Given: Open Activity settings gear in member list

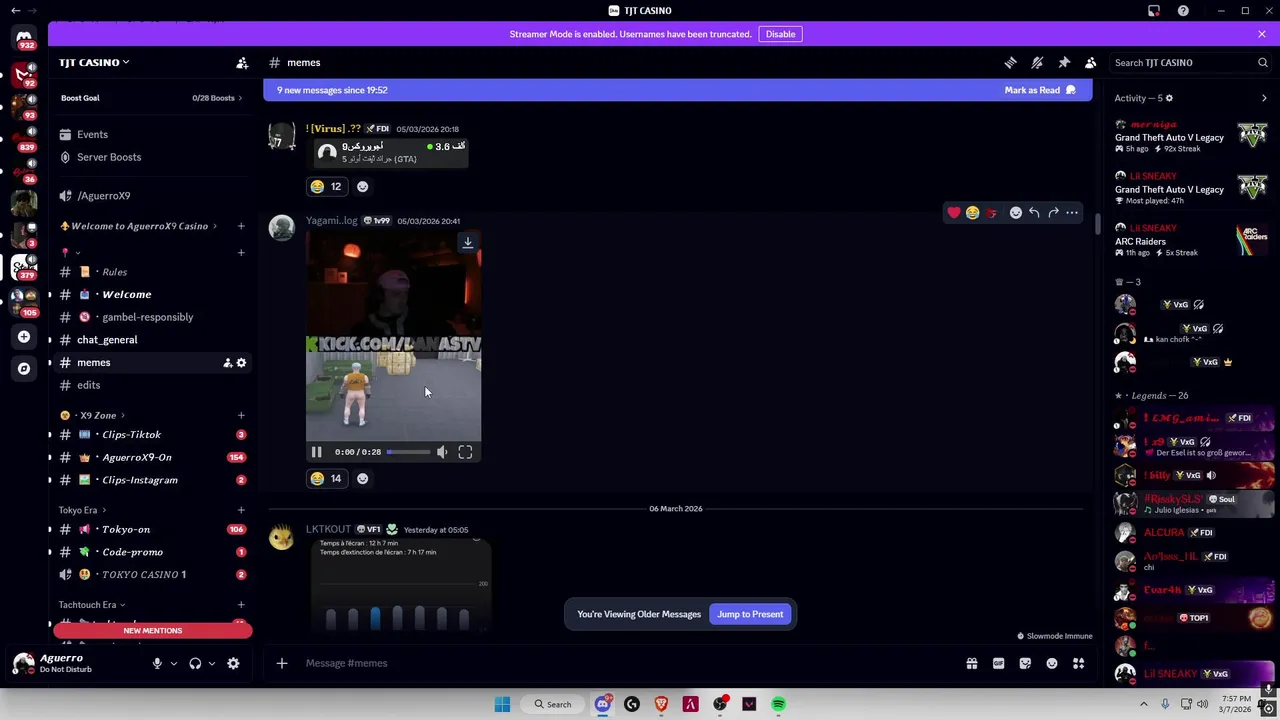Looking at the screenshot, I should 1169,98.
